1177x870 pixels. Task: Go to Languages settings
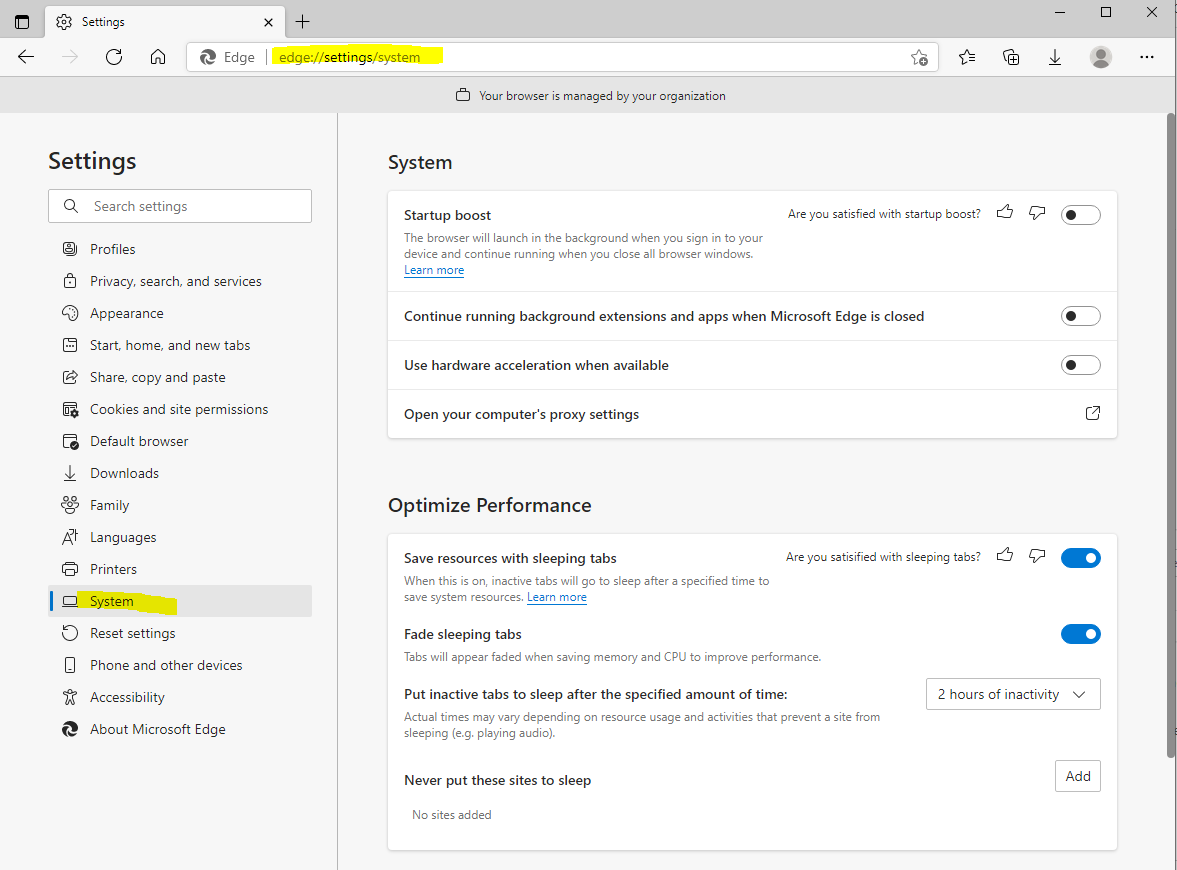tap(180, 537)
